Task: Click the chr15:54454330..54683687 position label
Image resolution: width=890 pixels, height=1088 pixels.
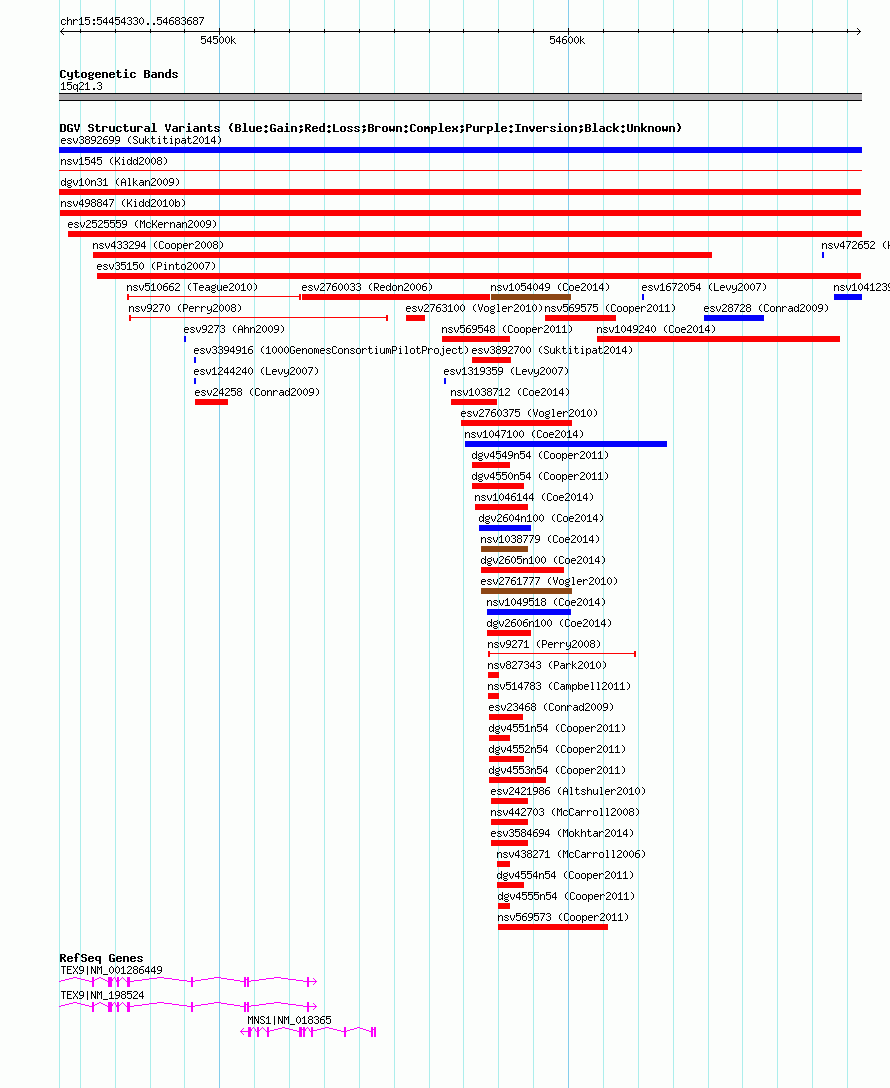Action: click(x=132, y=21)
